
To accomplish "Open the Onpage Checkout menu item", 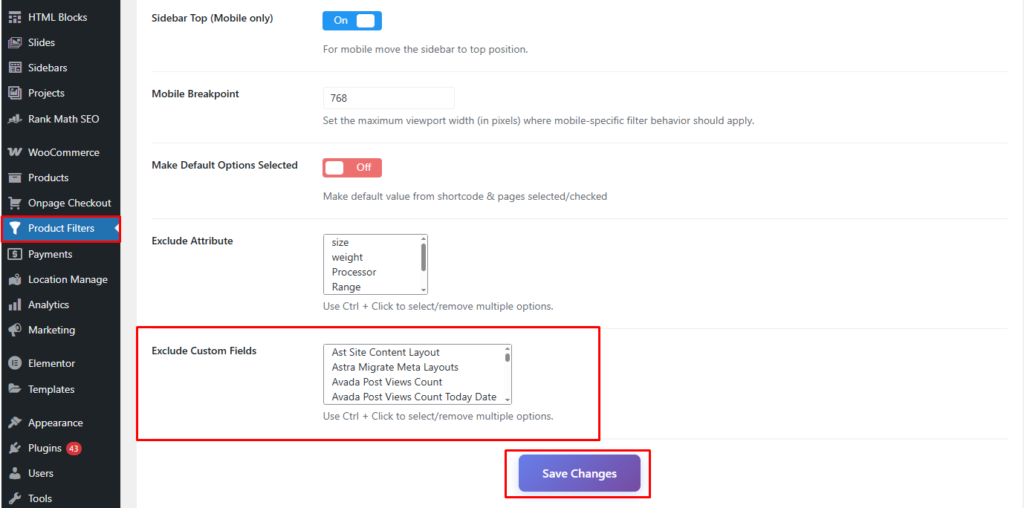I will [x=69, y=203].
